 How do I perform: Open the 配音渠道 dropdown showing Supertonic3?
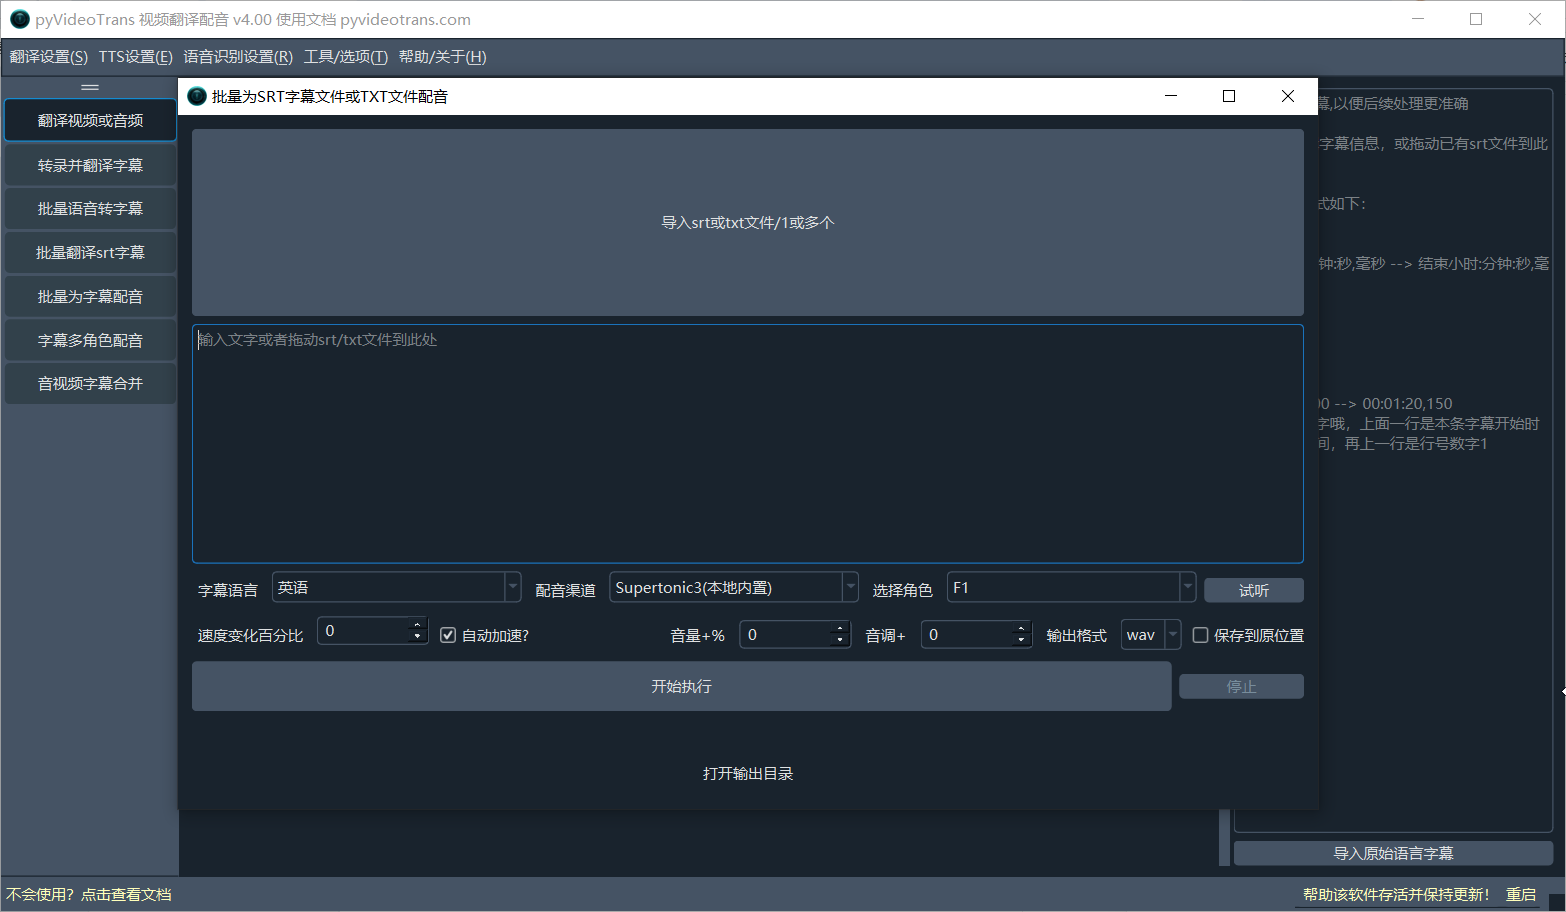click(733, 588)
